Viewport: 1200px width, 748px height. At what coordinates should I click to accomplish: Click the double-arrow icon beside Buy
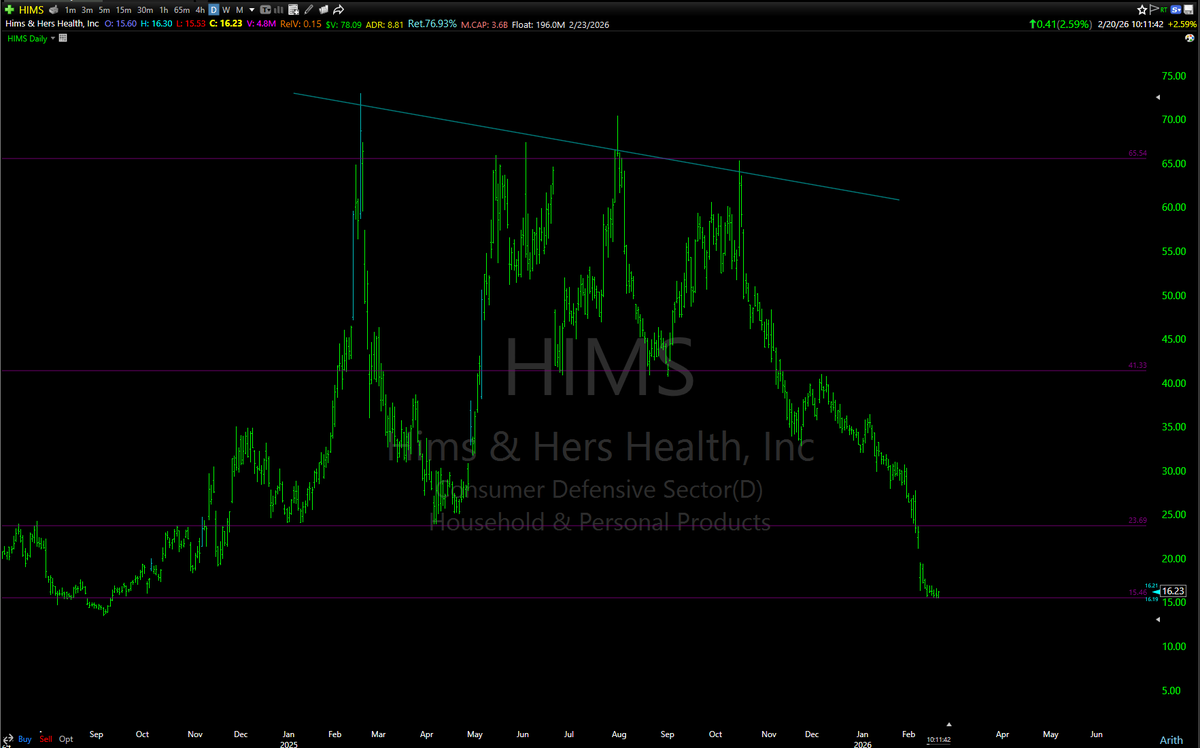tap(8, 739)
